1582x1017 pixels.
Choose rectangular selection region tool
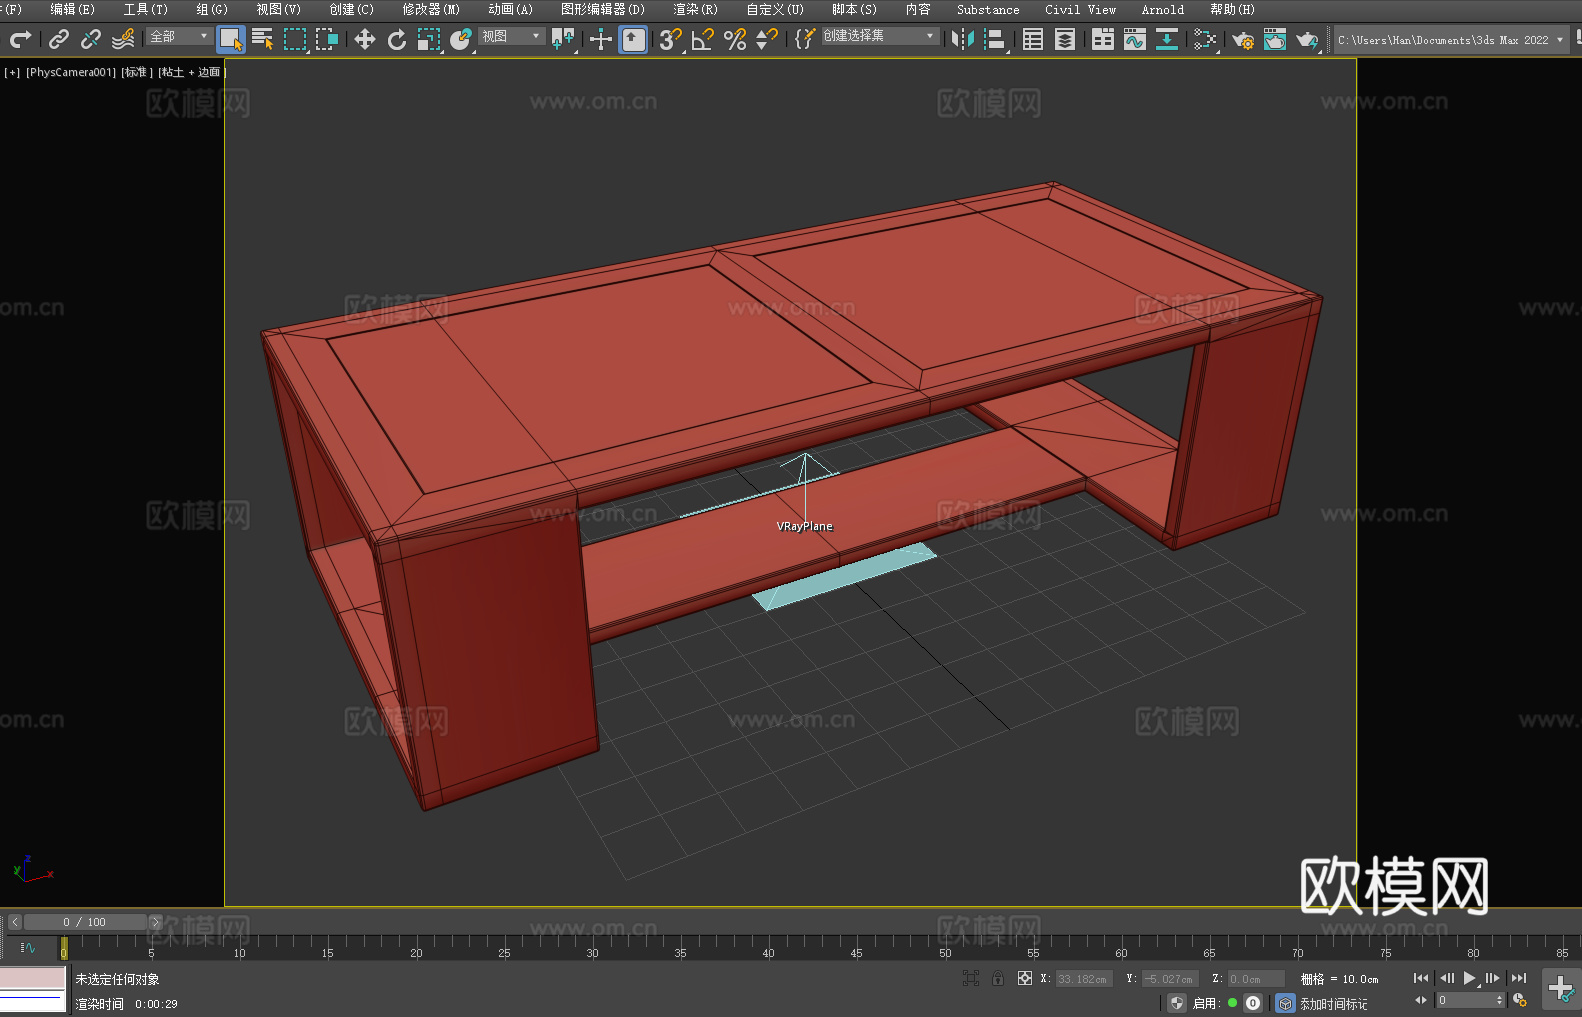tap(295, 39)
